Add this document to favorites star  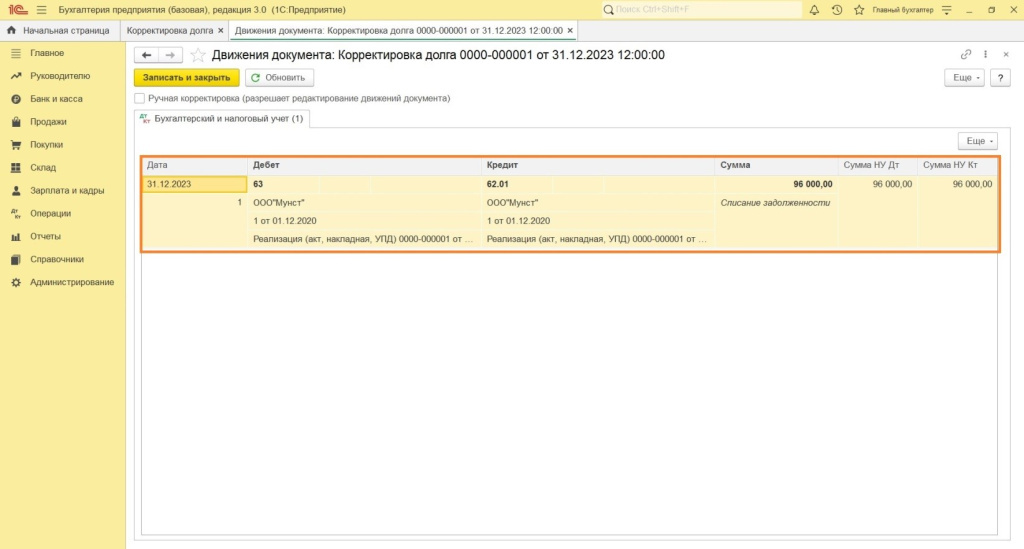pos(198,55)
